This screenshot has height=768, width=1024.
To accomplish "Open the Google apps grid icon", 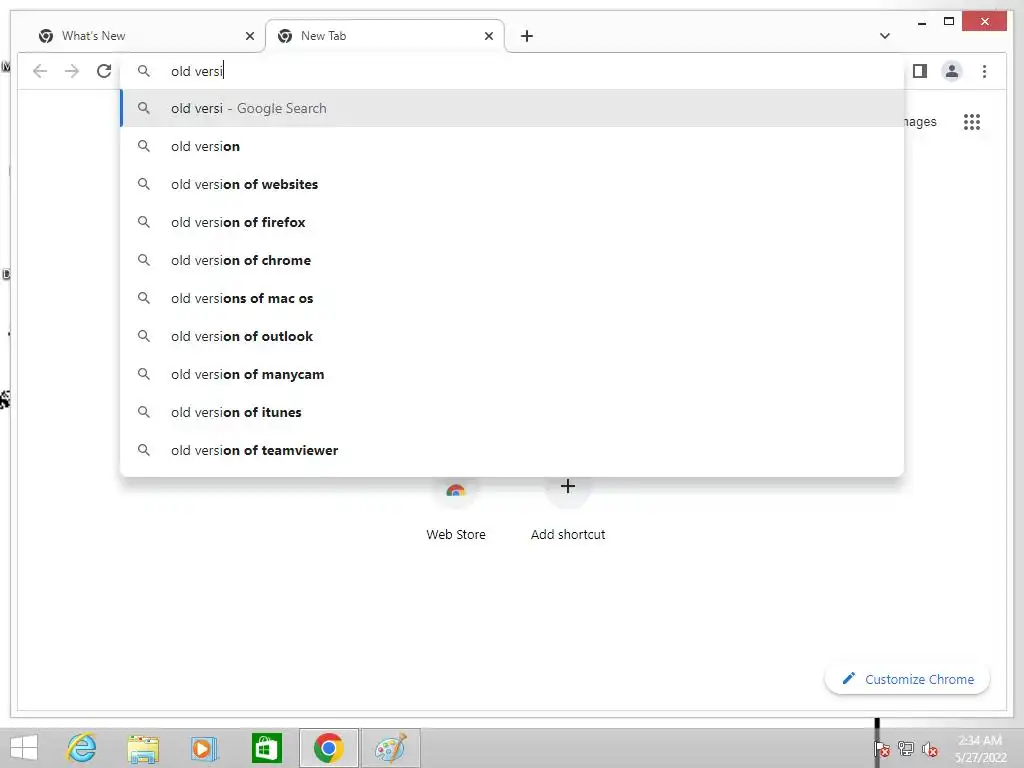I will tap(972, 121).
